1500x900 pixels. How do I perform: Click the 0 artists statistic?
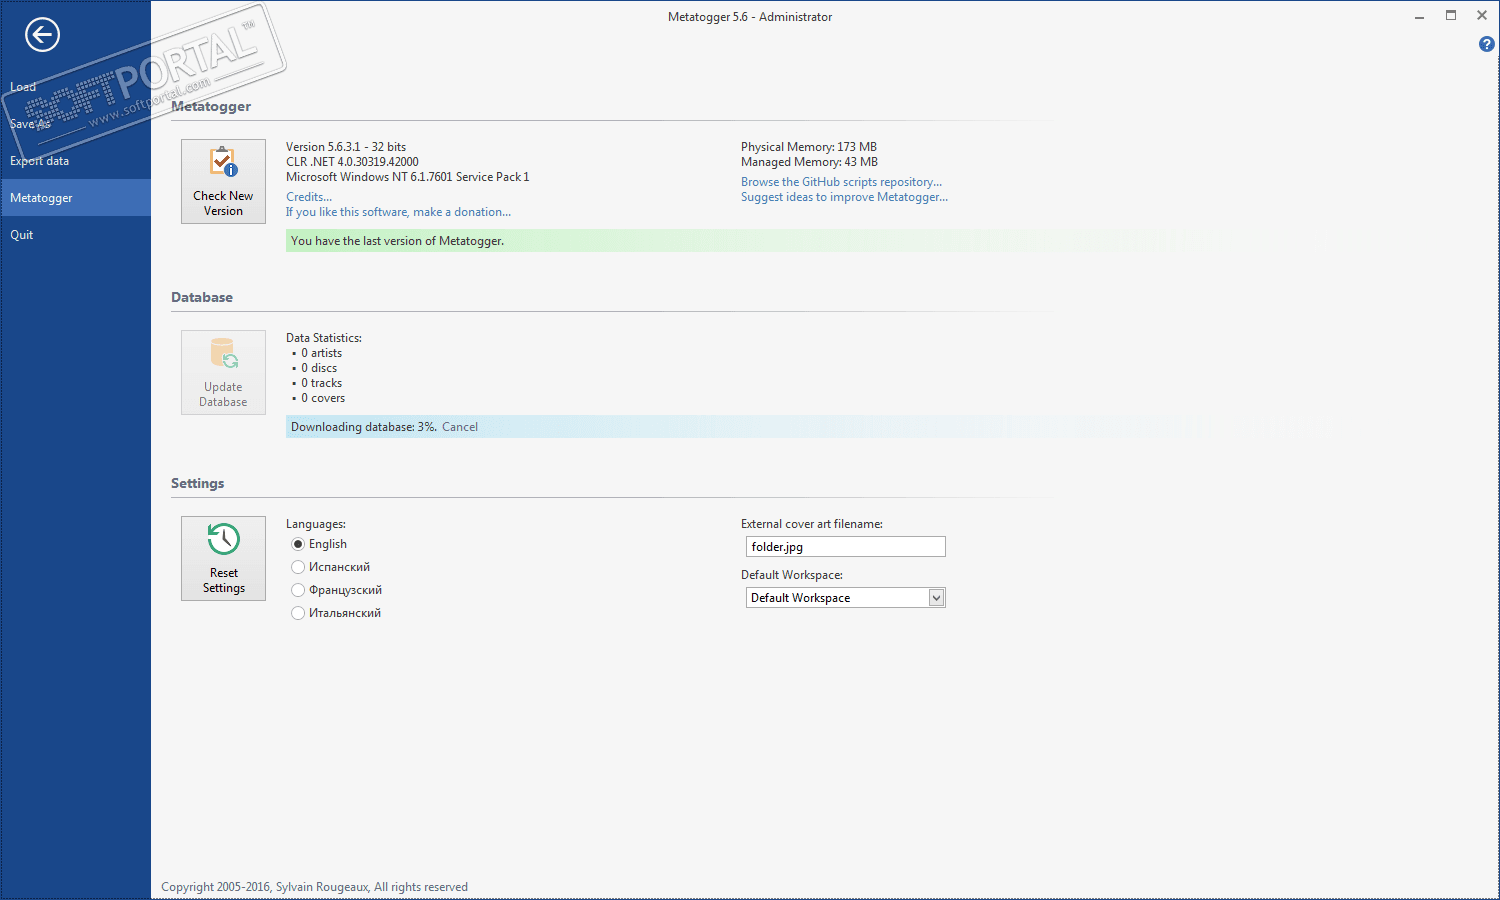321,353
